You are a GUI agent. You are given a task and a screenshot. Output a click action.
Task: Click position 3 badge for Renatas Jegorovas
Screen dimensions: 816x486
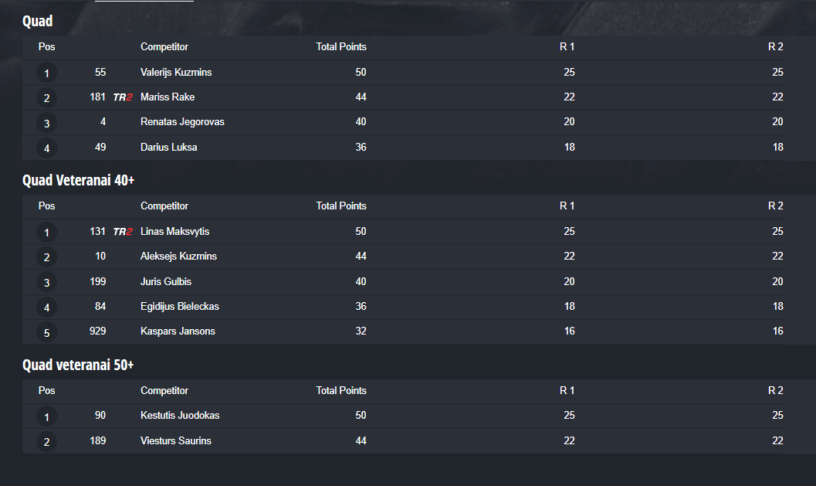tap(46, 123)
